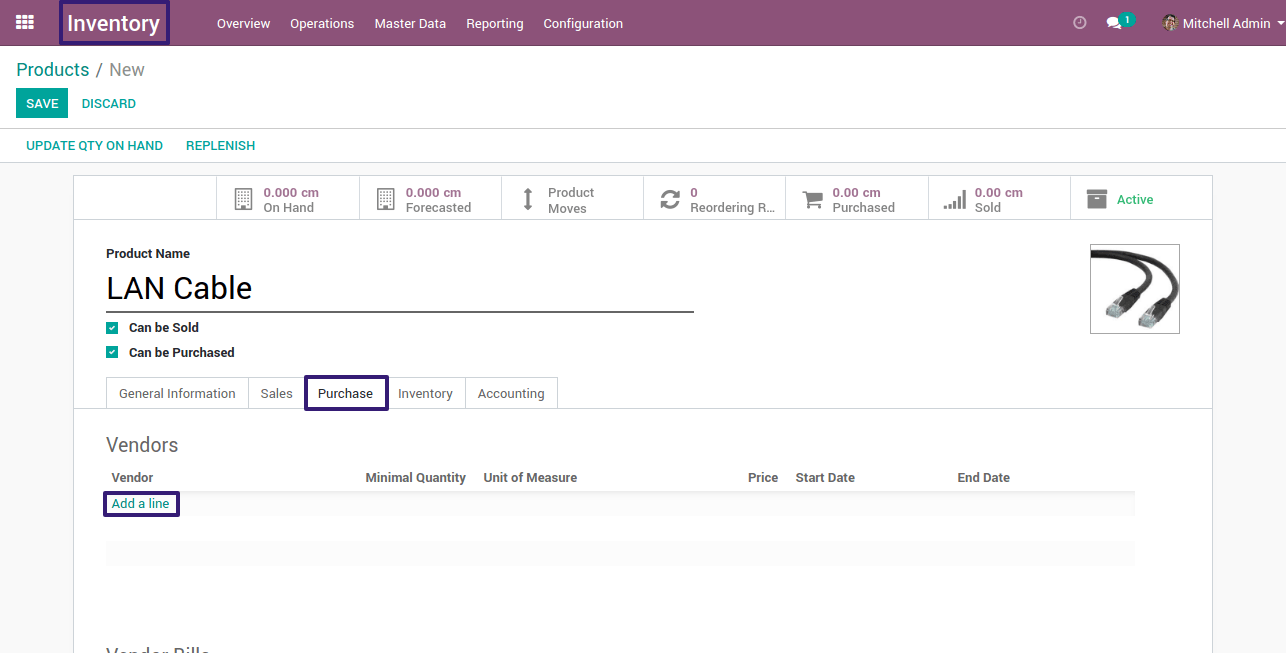Click the Inventory app title

(x=113, y=23)
